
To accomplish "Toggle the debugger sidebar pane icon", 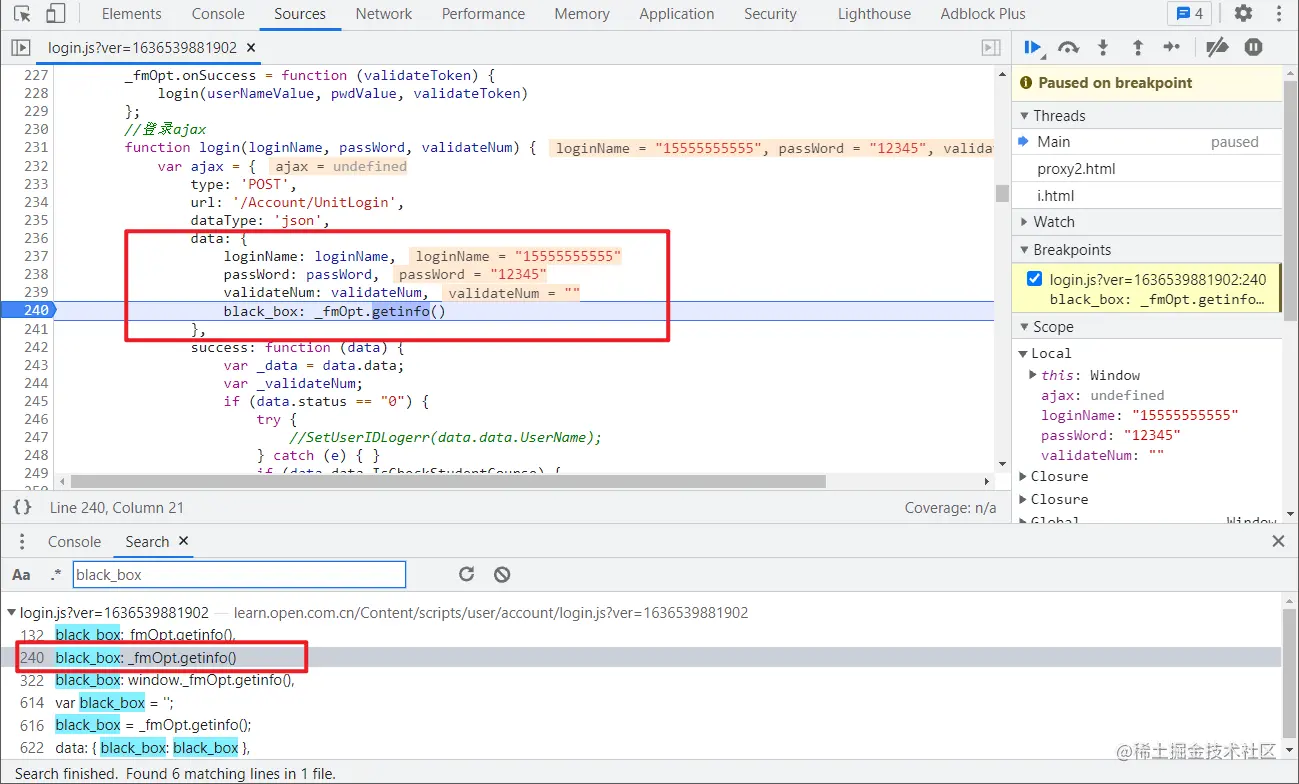I will click(x=990, y=48).
